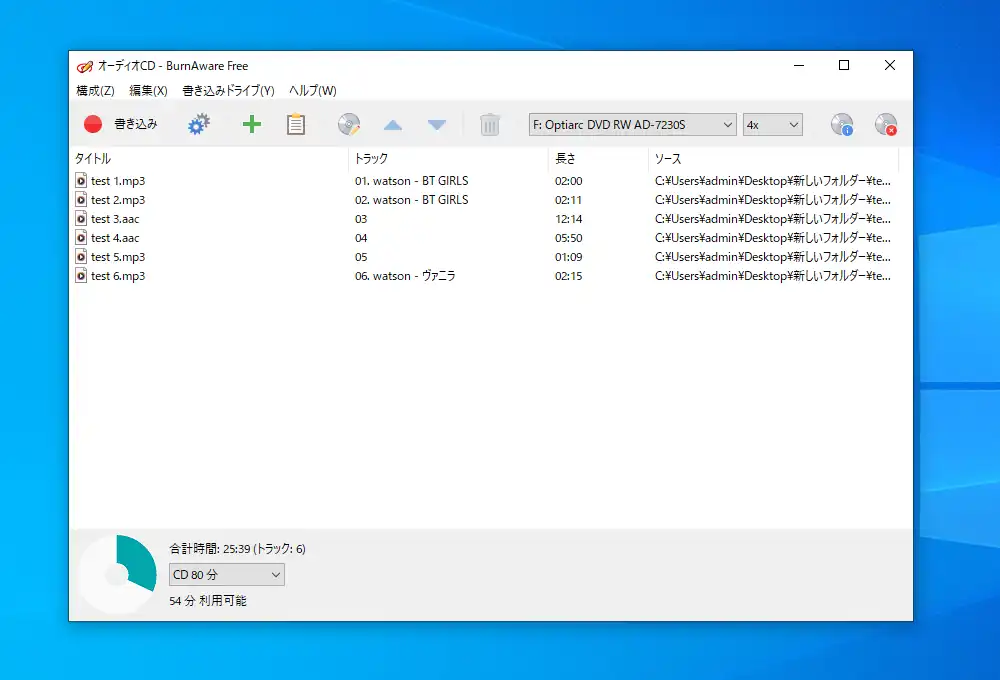Move selected track up with blue arrow
This screenshot has width=1000, height=680.
point(392,124)
